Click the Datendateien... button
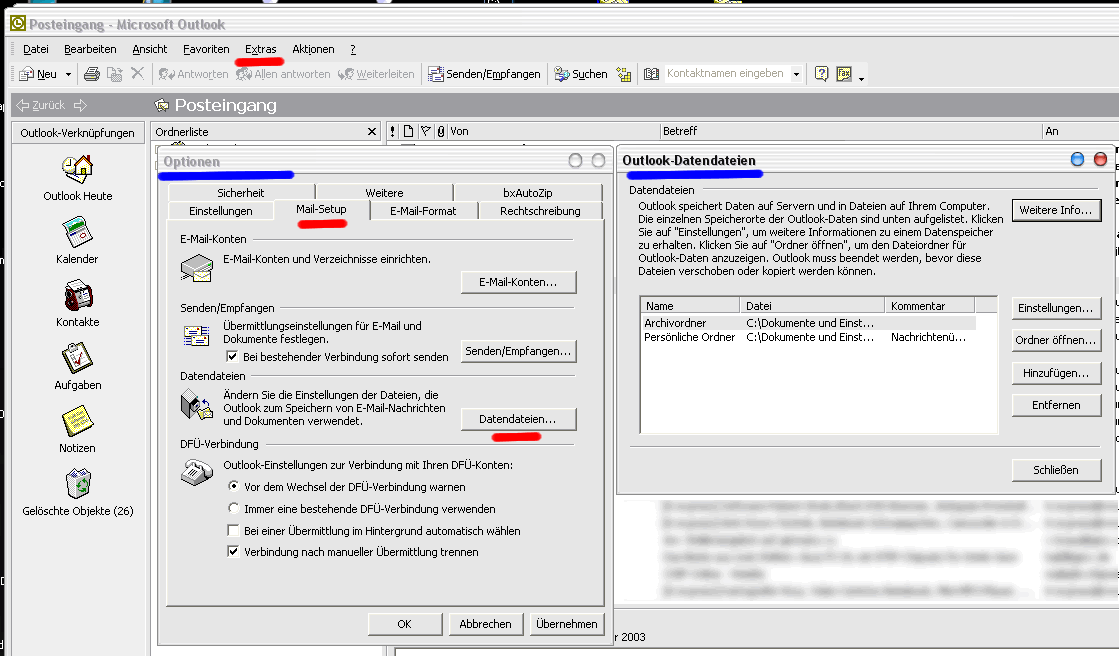This screenshot has width=1119, height=656. (518, 418)
